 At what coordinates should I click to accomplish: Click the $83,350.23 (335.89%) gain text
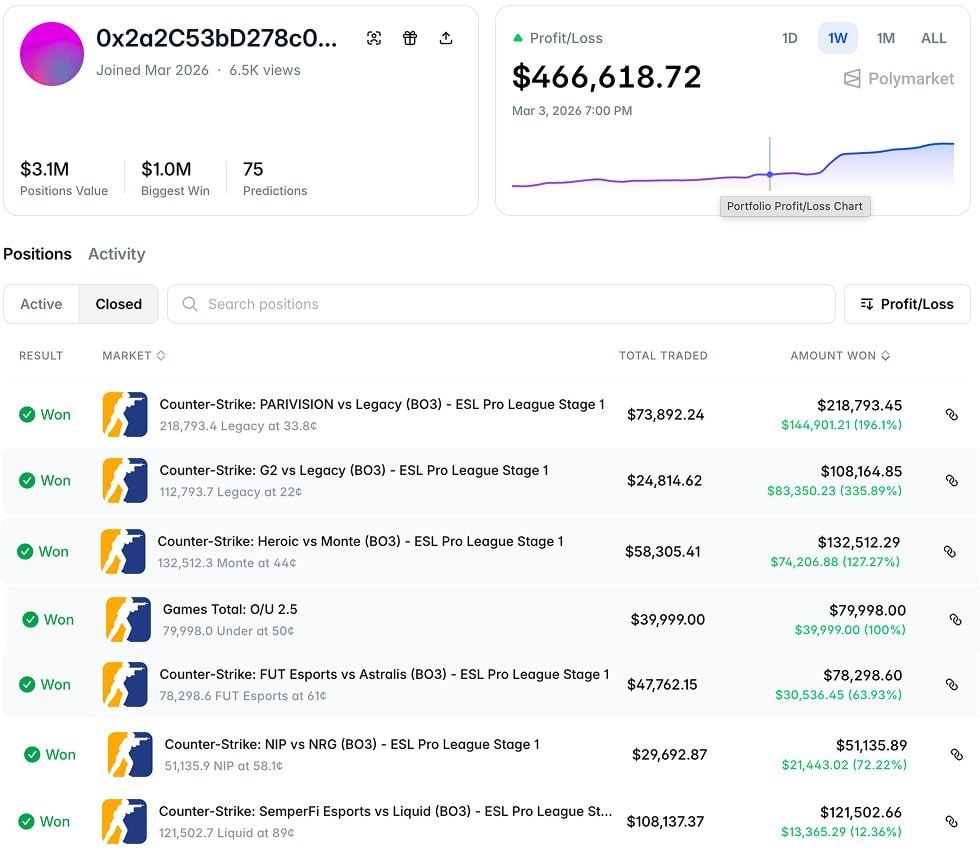coord(834,490)
